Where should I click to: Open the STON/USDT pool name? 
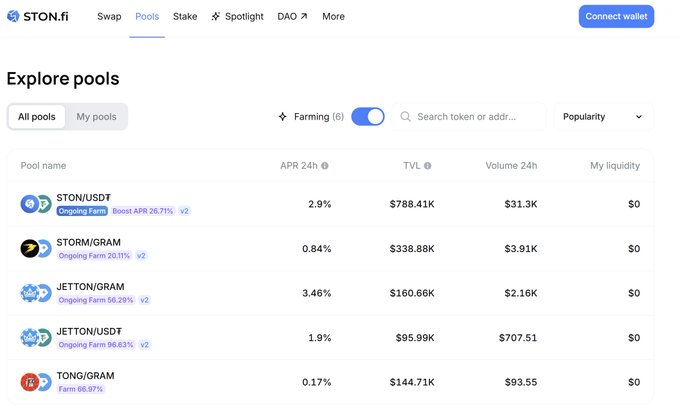click(84, 198)
